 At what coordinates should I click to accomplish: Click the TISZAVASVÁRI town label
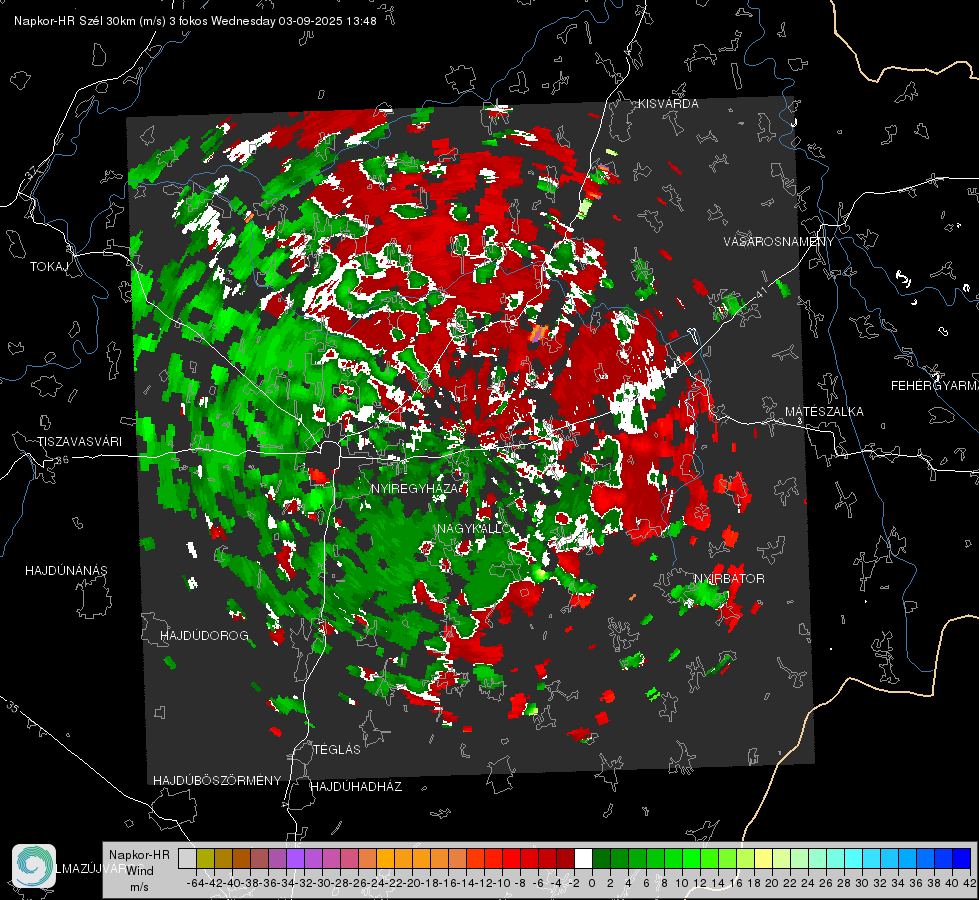(80, 442)
